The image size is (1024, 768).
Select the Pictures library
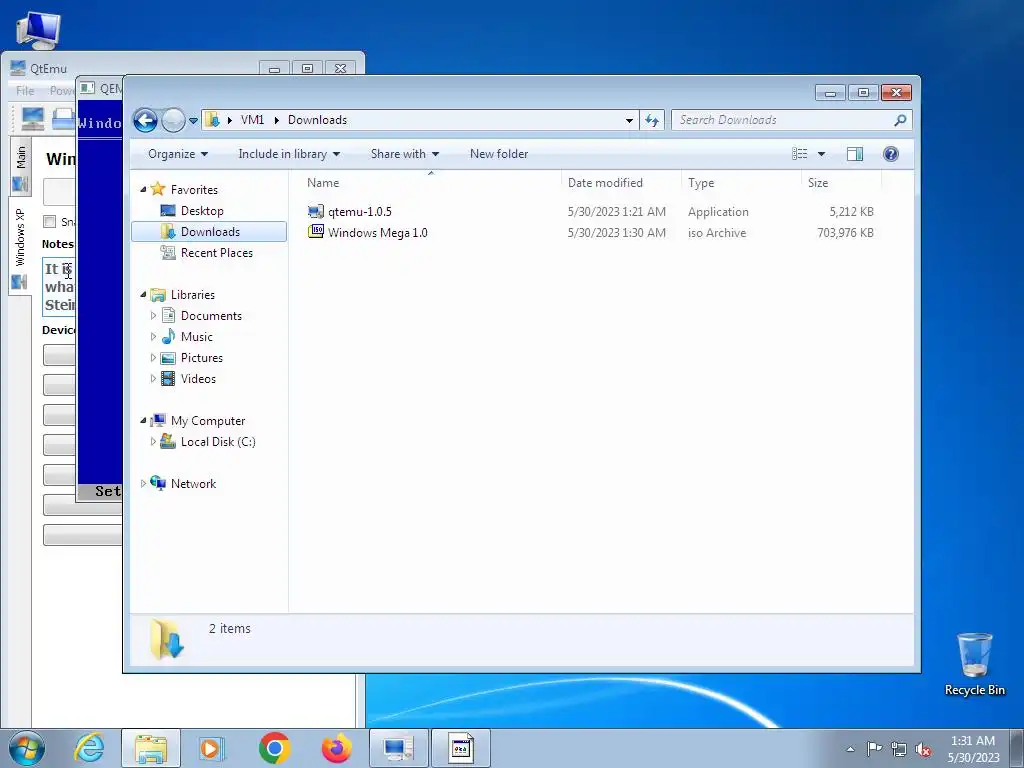202,358
